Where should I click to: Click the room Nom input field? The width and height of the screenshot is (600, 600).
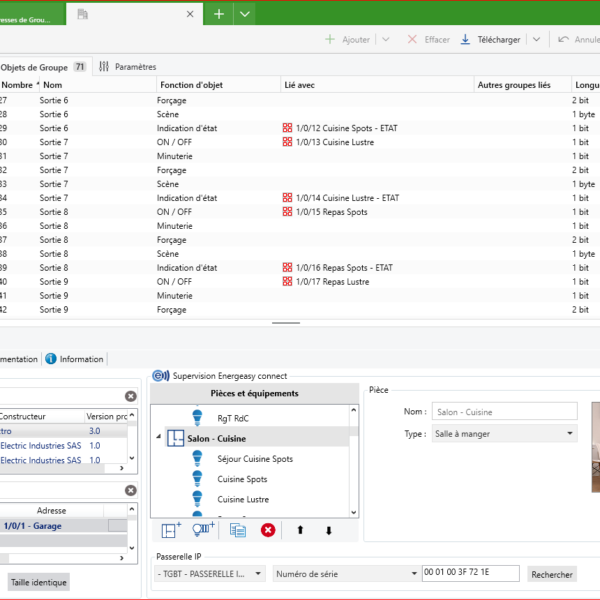click(504, 411)
